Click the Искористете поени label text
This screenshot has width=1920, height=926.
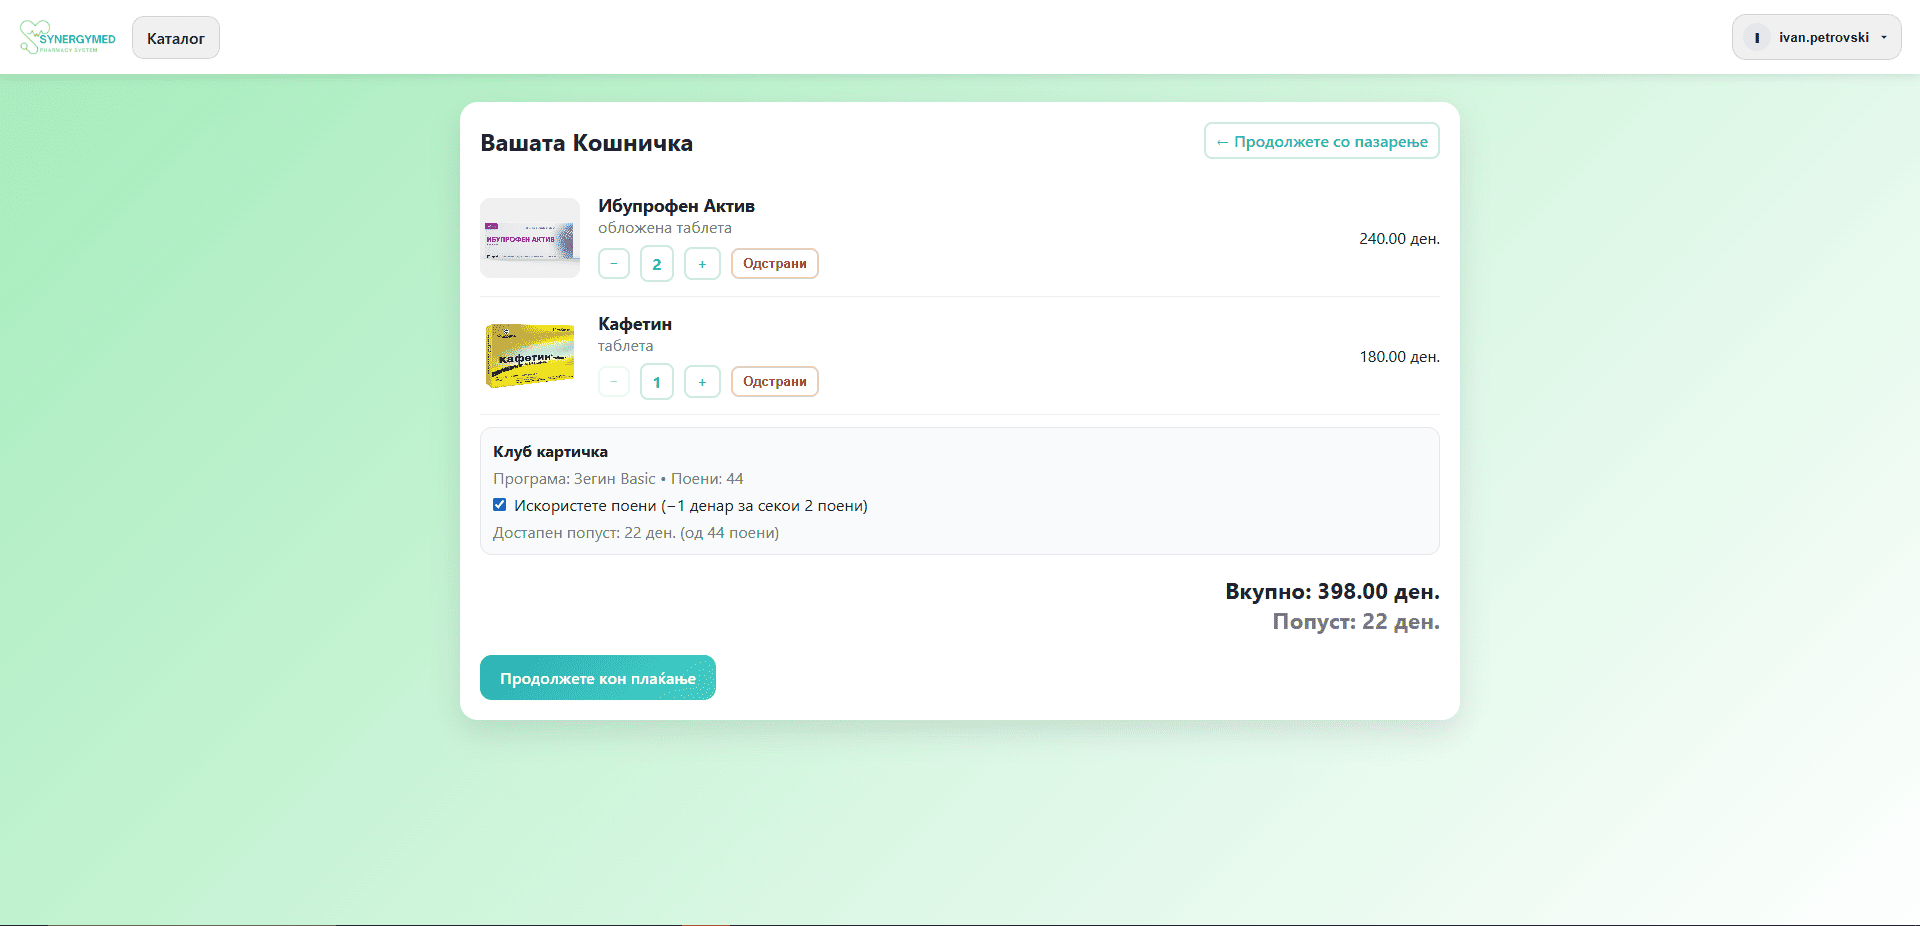(690, 506)
